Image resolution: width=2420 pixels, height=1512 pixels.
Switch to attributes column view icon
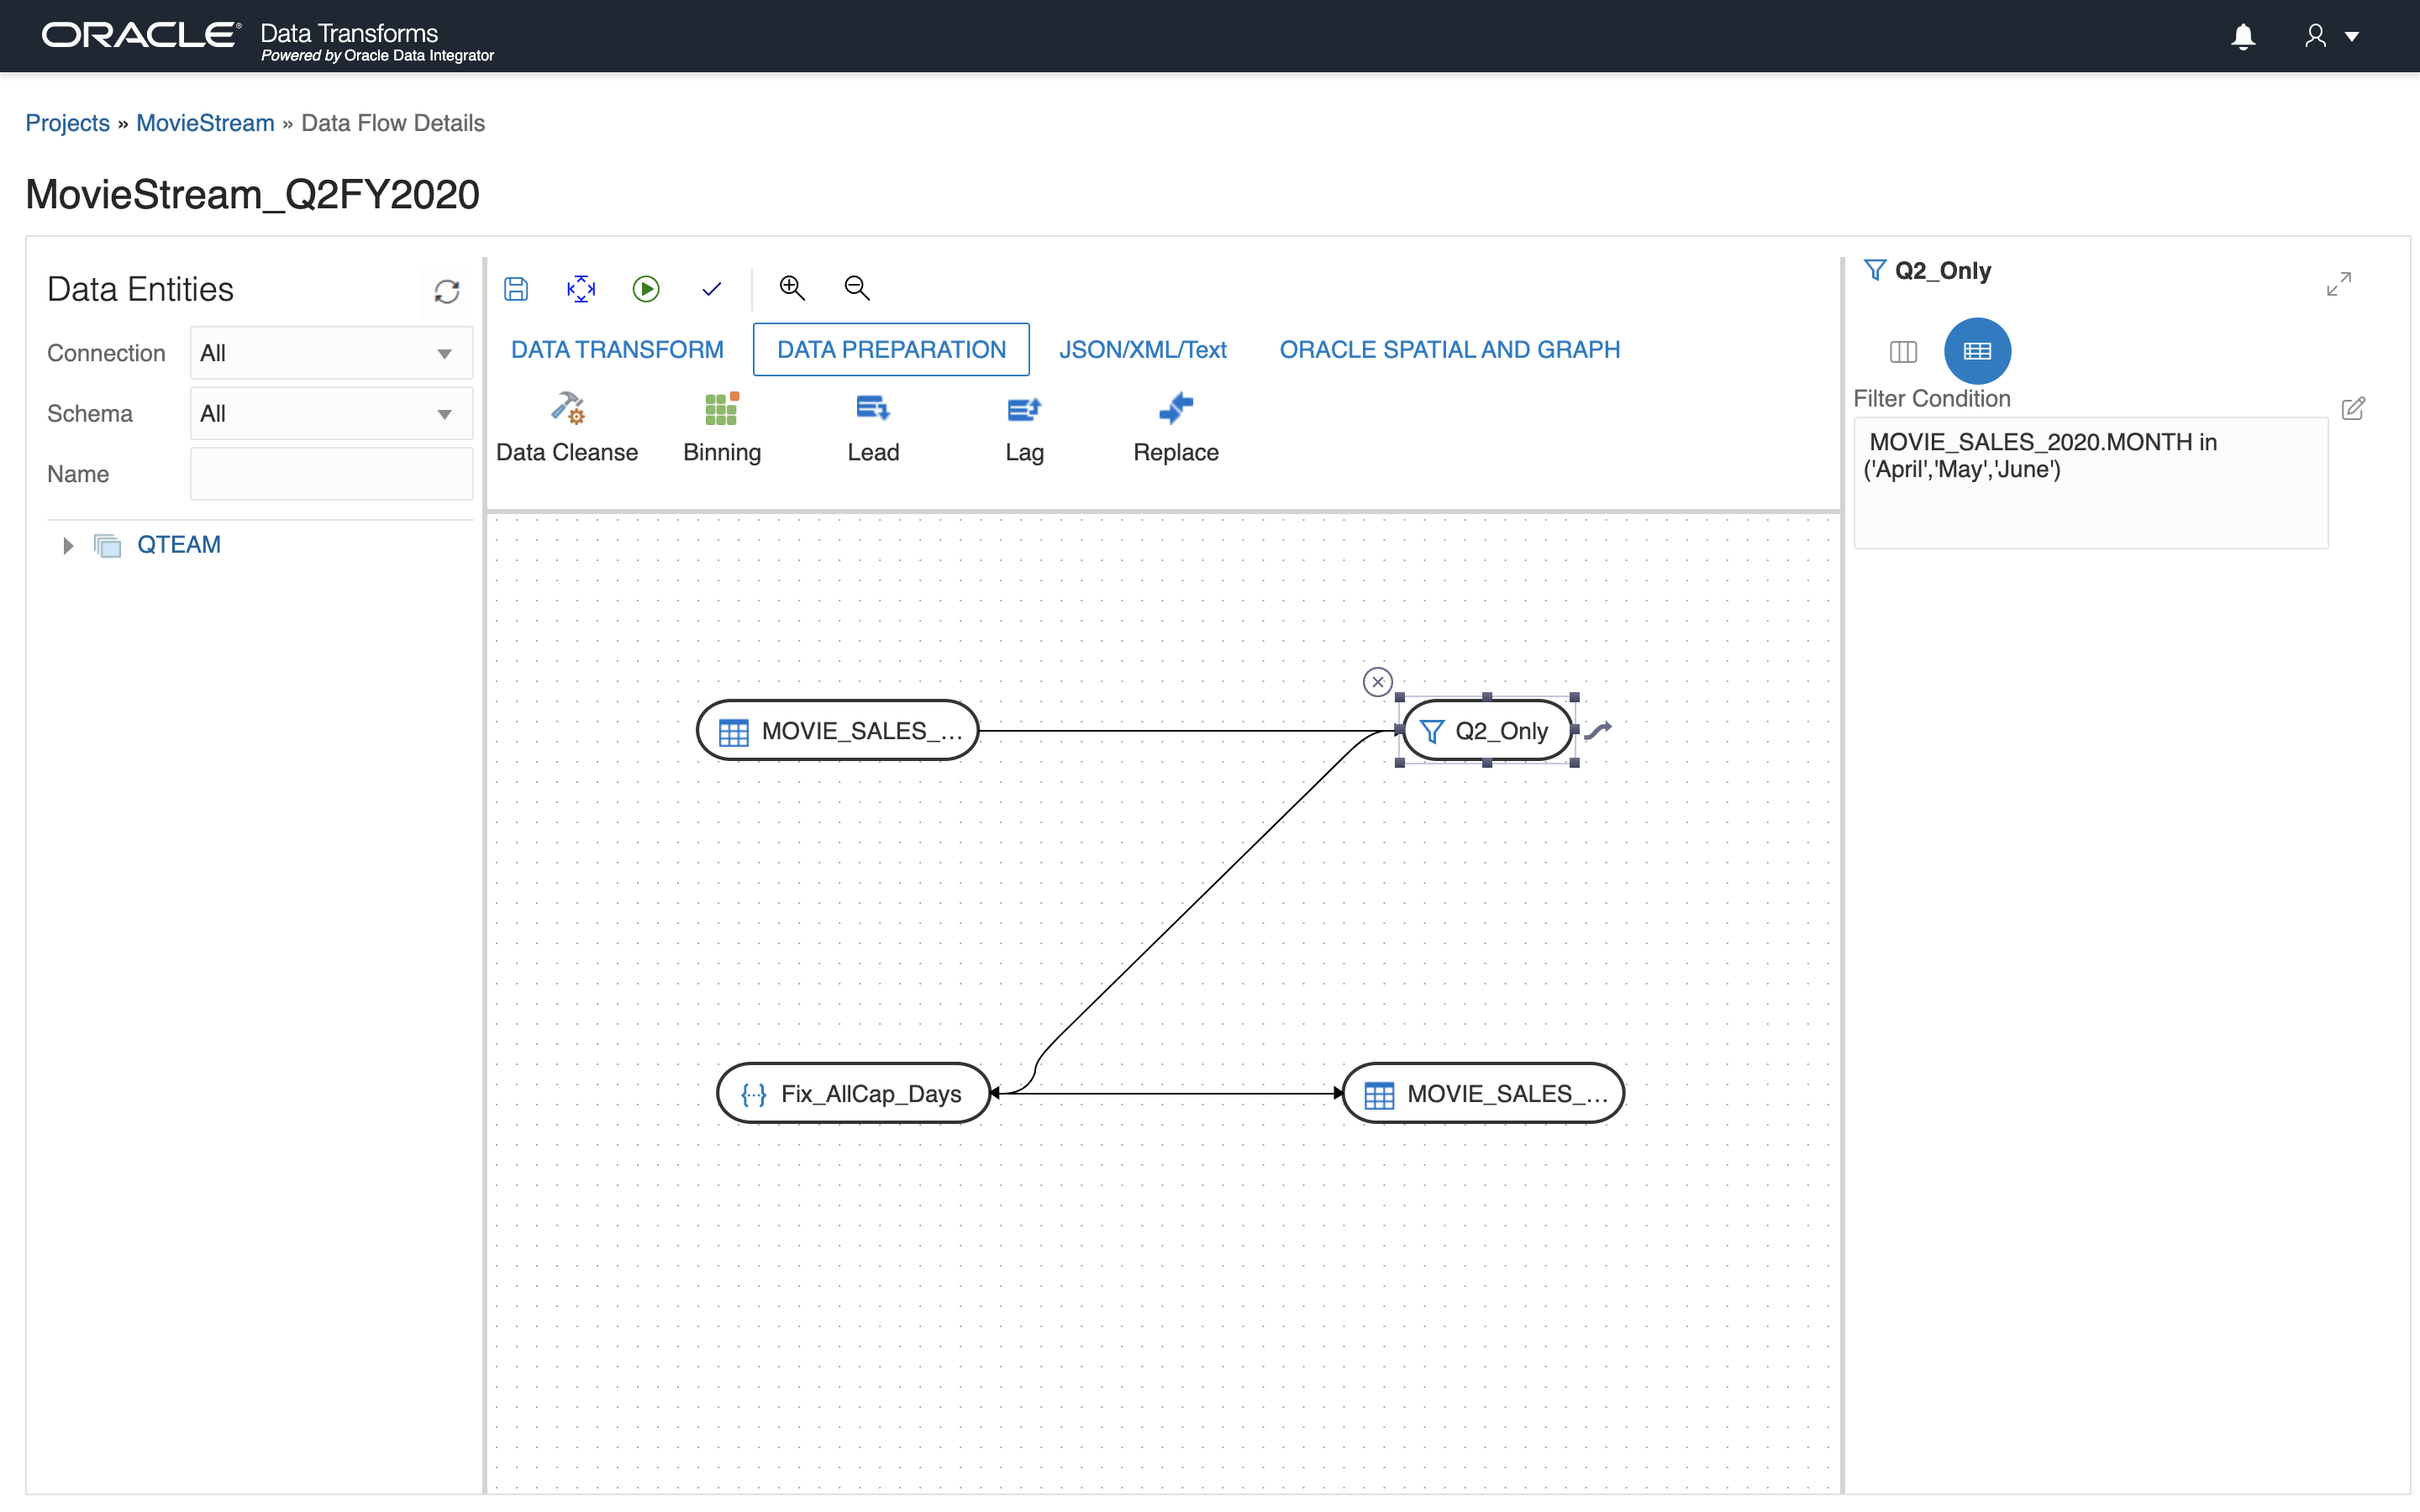pos(1903,352)
